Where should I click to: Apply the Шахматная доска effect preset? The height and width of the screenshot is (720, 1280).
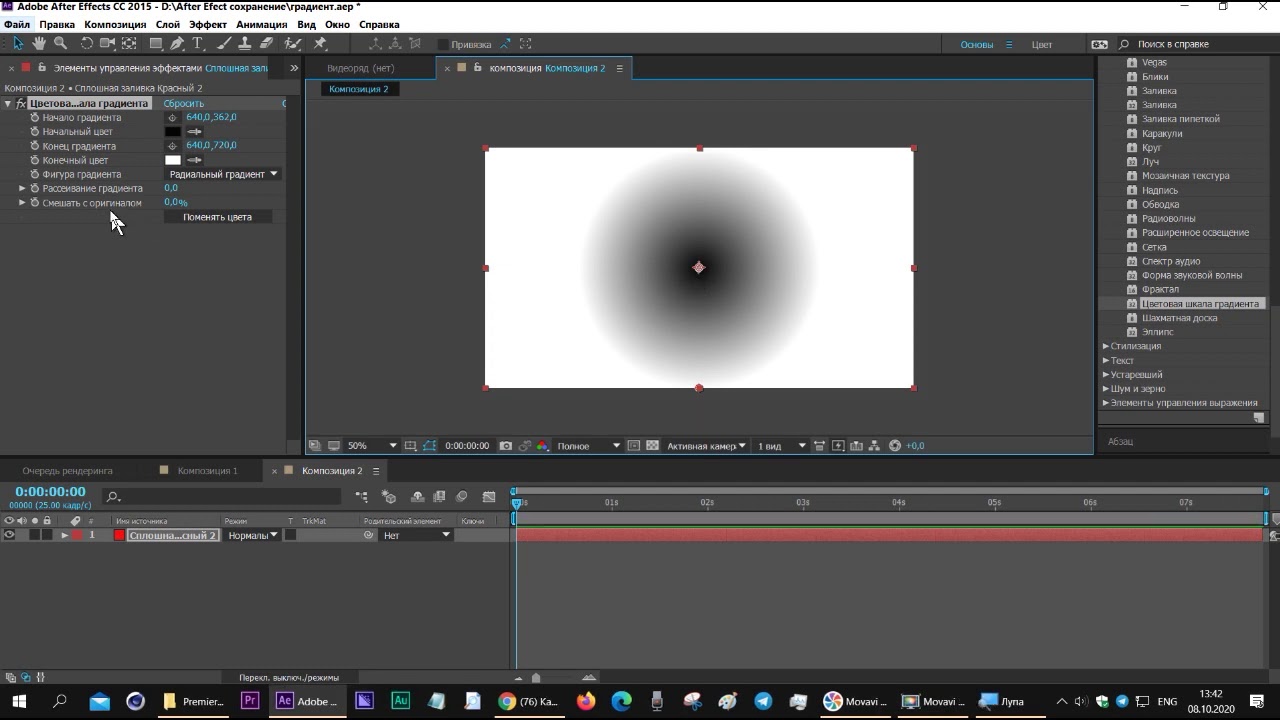[1179, 318]
